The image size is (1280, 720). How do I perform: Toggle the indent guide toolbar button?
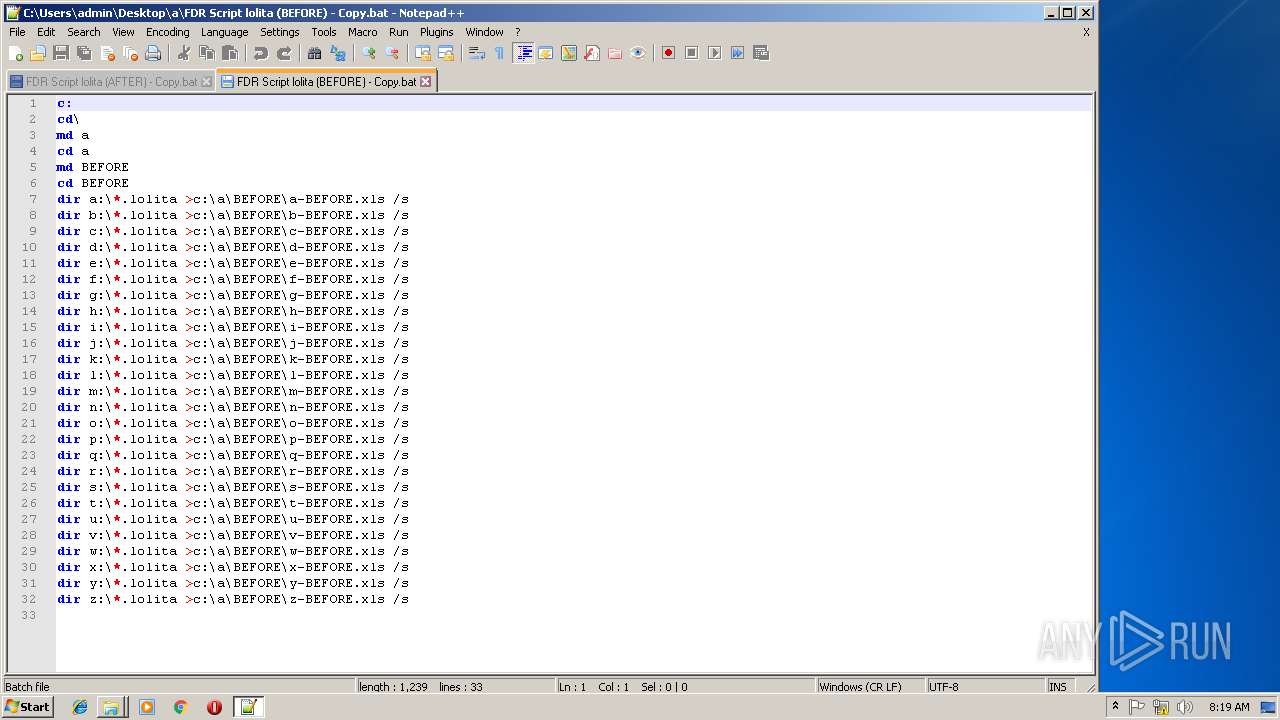[x=523, y=53]
